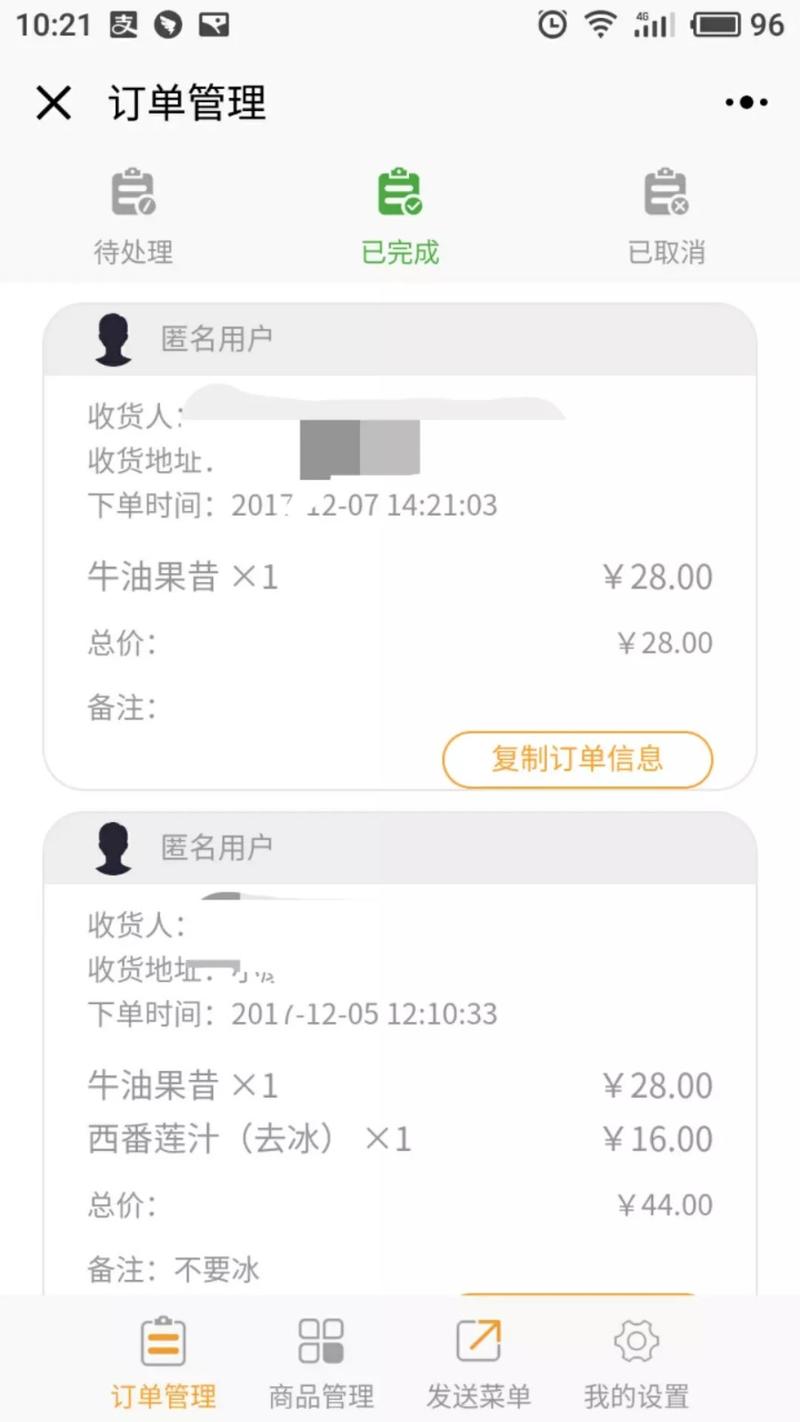Select 牛油果昔 ×1 item in first order
Viewport: 800px width, 1422px height.
[183, 577]
